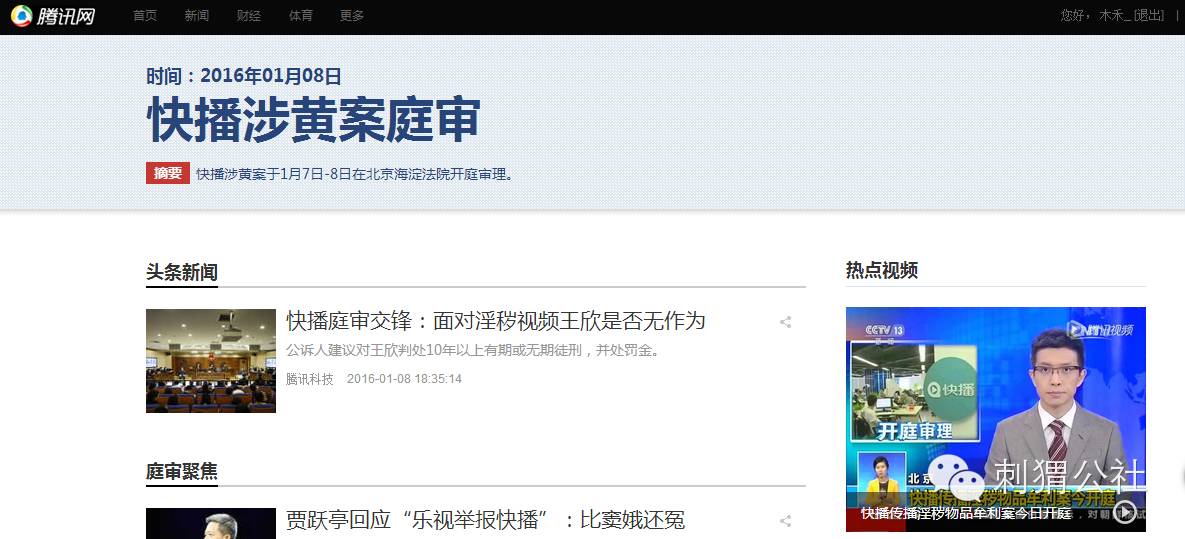The height and width of the screenshot is (539, 1185).
Task: Share the 贾跃亭回应 article
Action: point(785,521)
